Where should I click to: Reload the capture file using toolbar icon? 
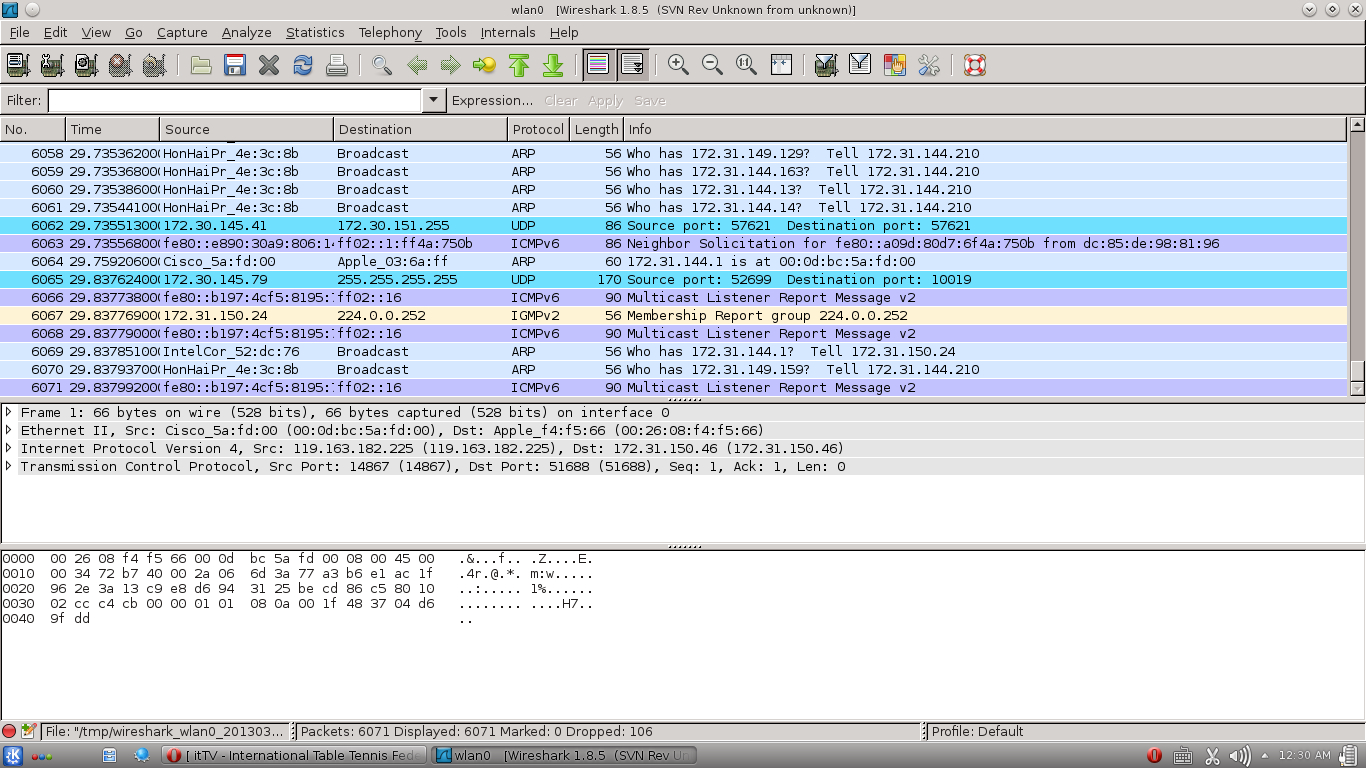[302, 65]
